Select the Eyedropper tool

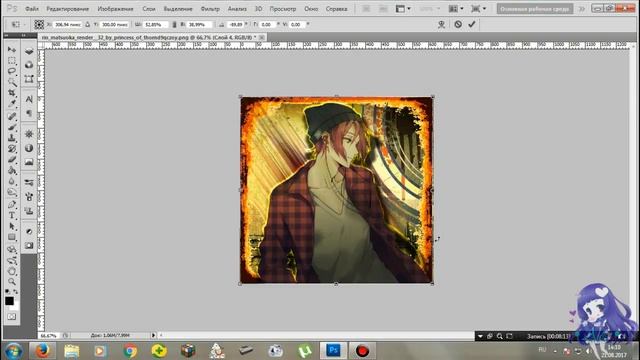click(x=11, y=105)
